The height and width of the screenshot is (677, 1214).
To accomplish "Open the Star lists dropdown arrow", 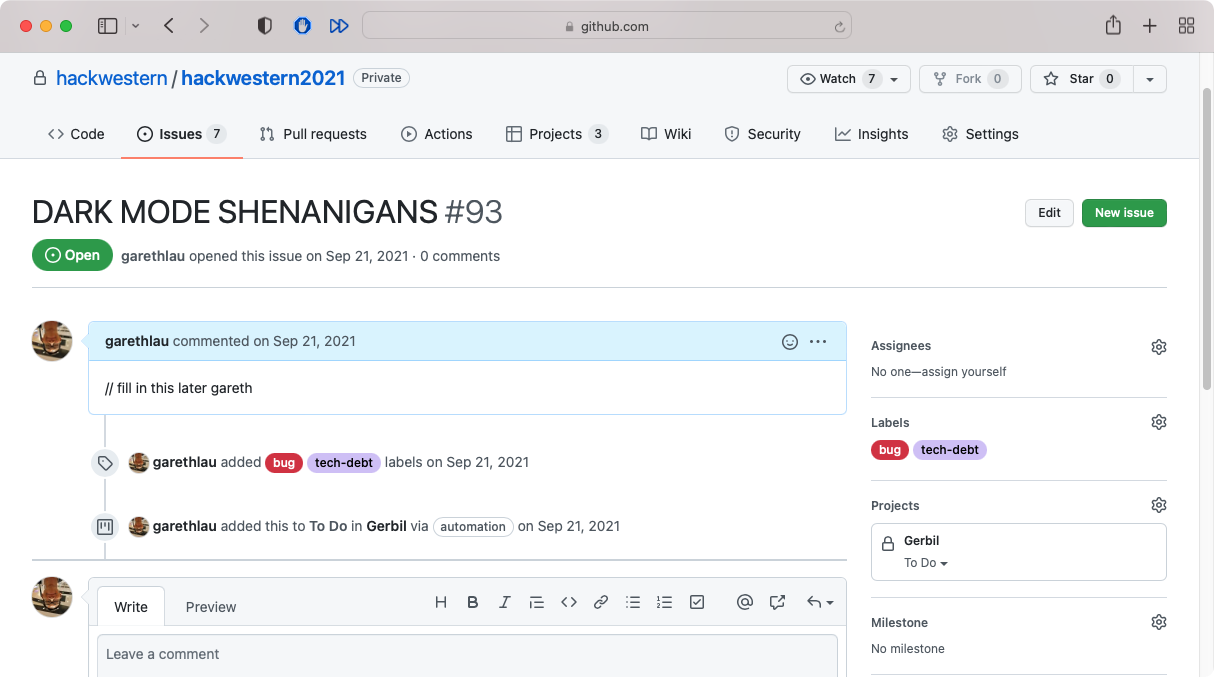I will [1150, 79].
